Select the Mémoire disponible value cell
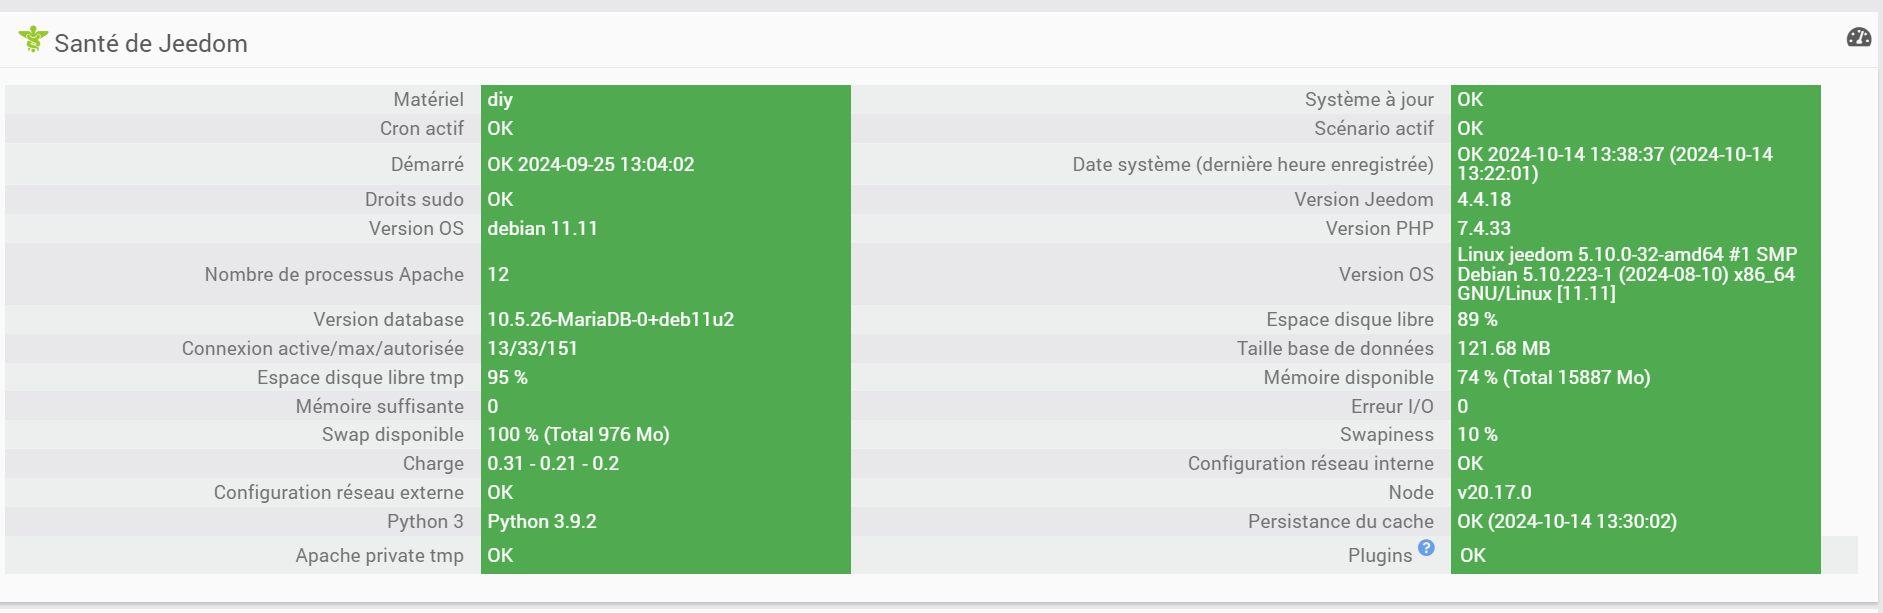Image resolution: width=1883 pixels, height=613 pixels. coord(1553,377)
